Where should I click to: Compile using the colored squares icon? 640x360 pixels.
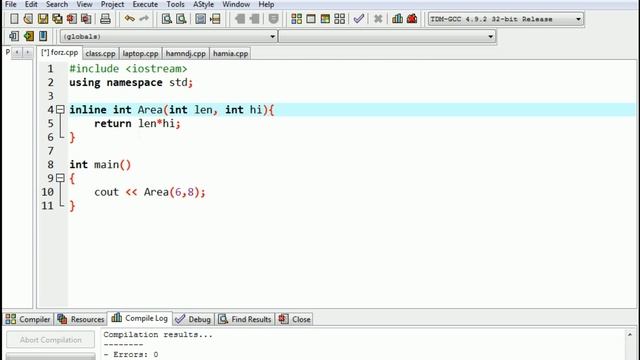point(297,19)
